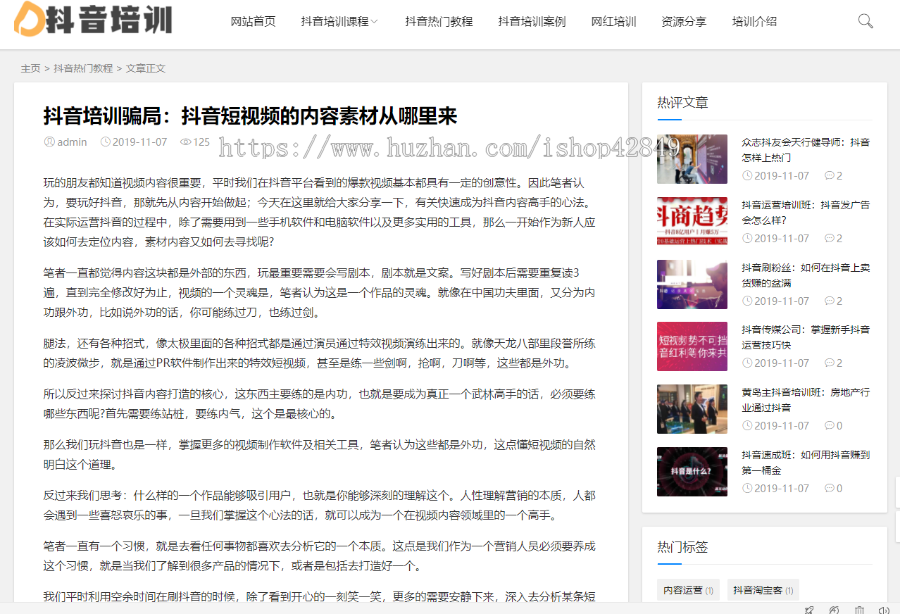Click thumbnail for 黄岛主抖音培训班 article
The width and height of the screenshot is (900, 614).
pyautogui.click(x=692, y=409)
